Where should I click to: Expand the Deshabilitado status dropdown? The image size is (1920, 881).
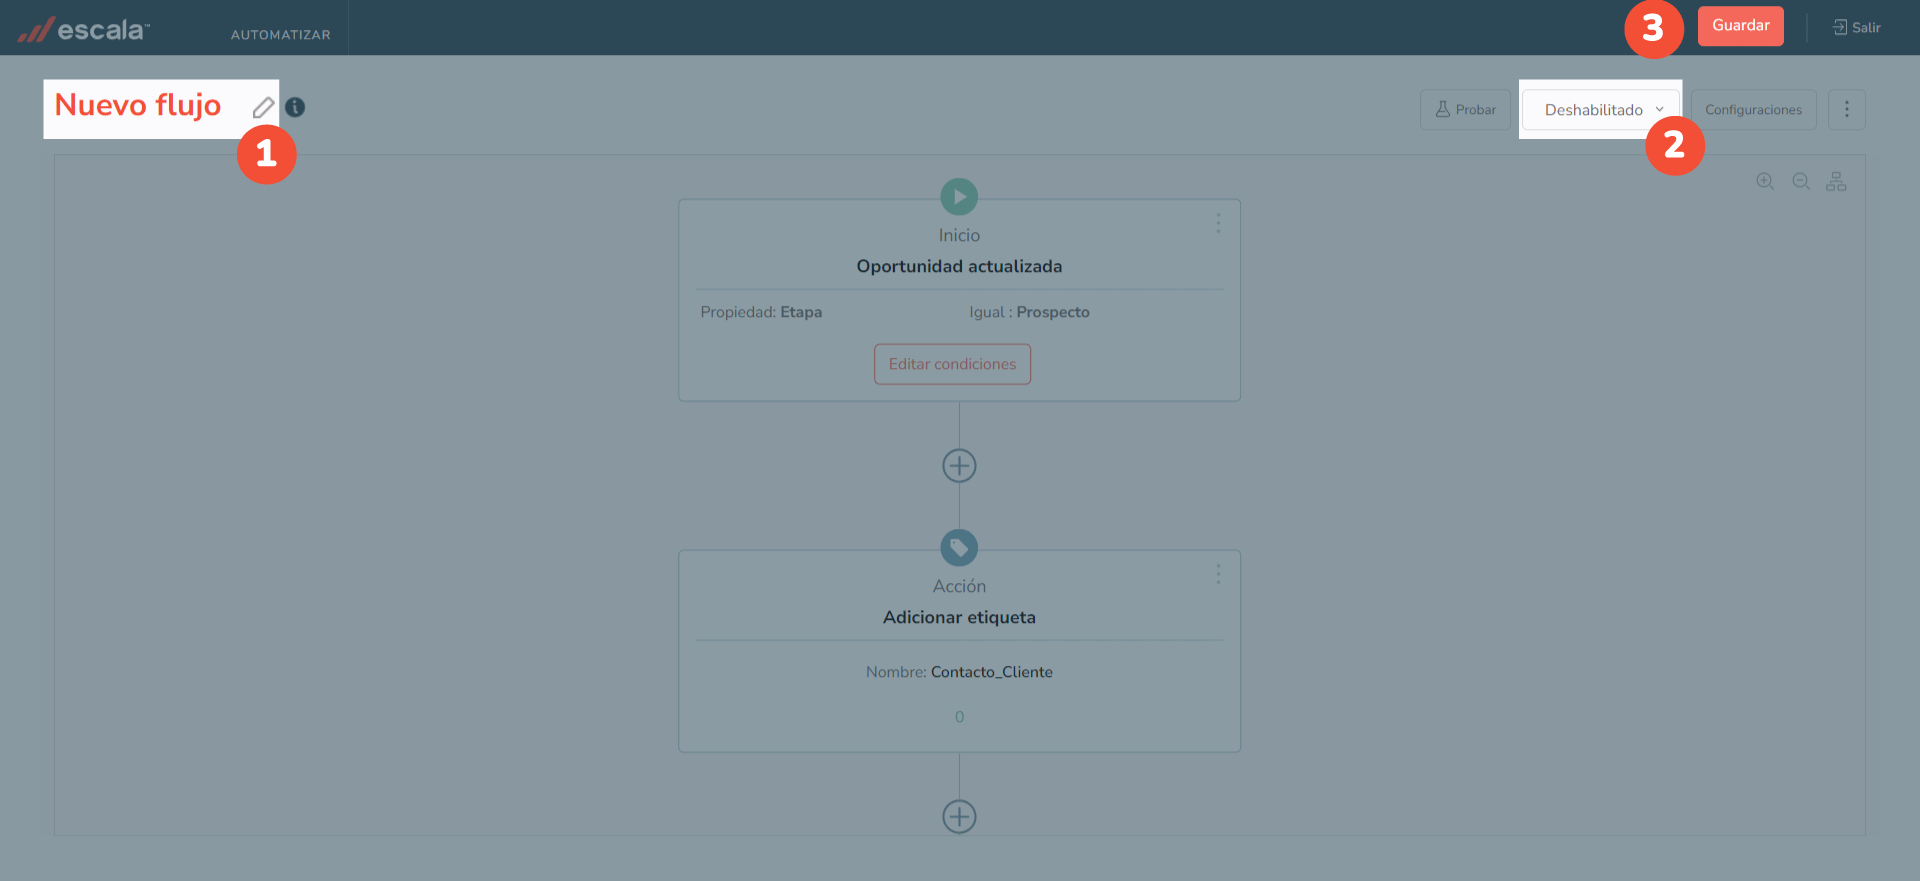pos(1601,110)
